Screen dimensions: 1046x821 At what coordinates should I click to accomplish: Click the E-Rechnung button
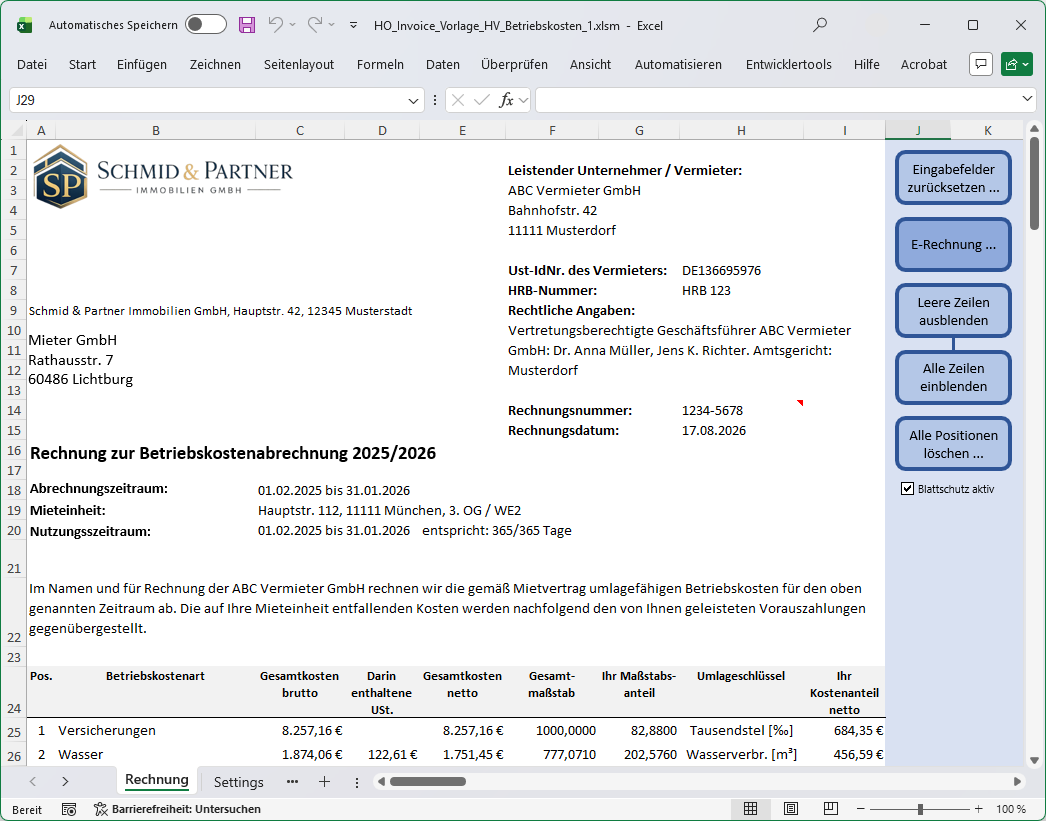[953, 244]
